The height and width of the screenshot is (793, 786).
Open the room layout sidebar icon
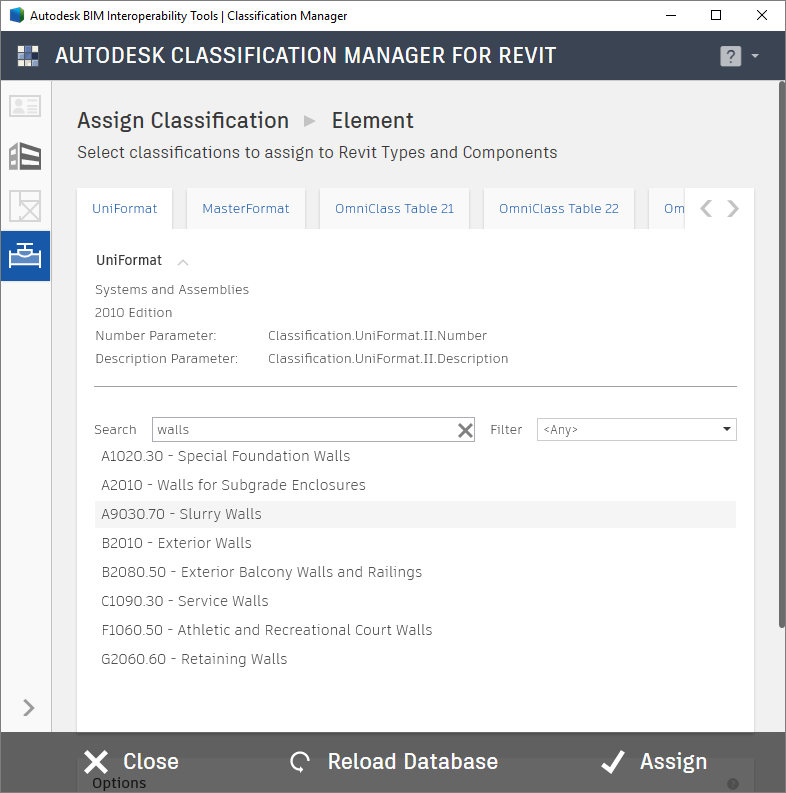(25, 206)
